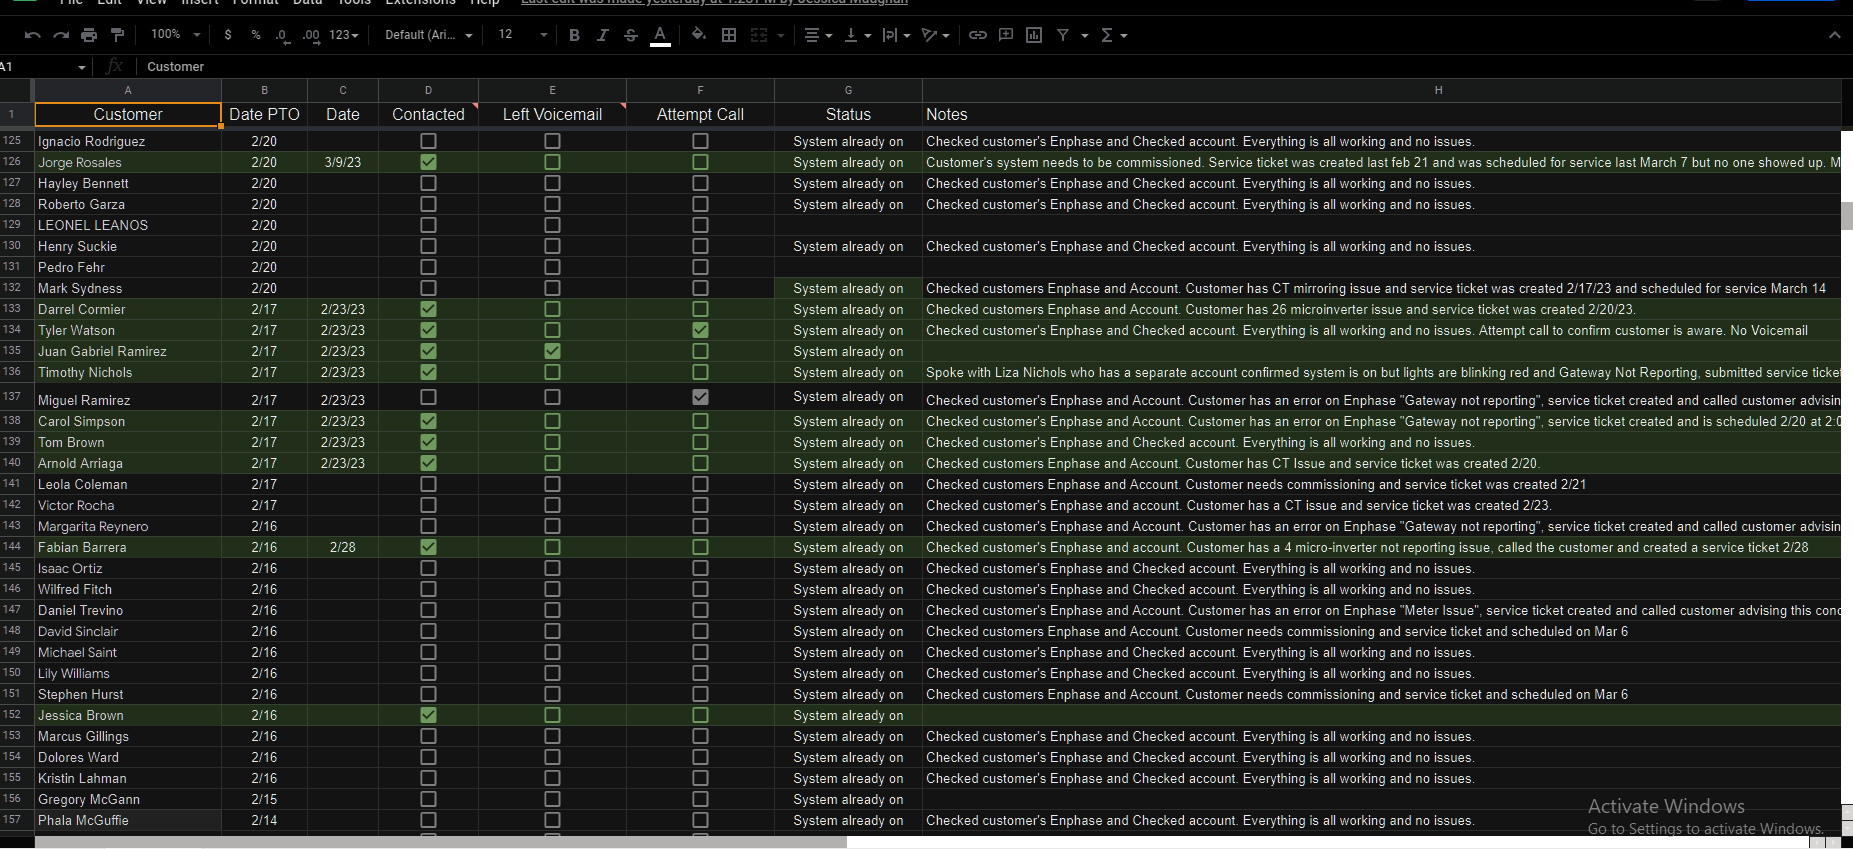
Task: Select Gregory McGann's 2/15 date cell
Action: [264, 799]
